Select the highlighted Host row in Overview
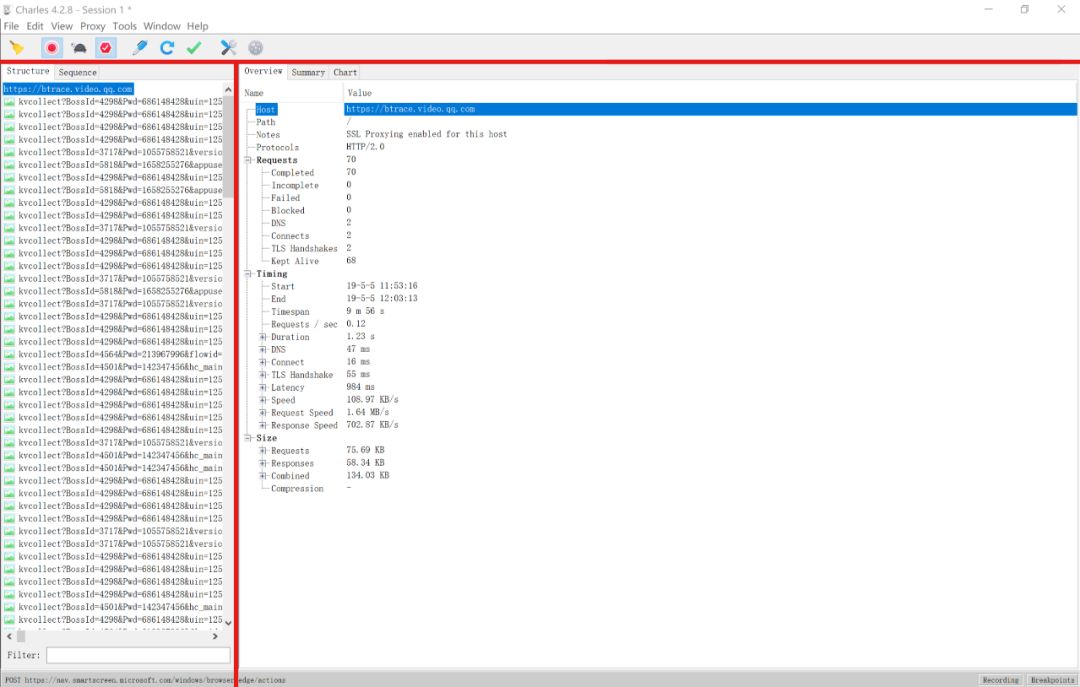This screenshot has width=1080, height=687. tap(660, 109)
